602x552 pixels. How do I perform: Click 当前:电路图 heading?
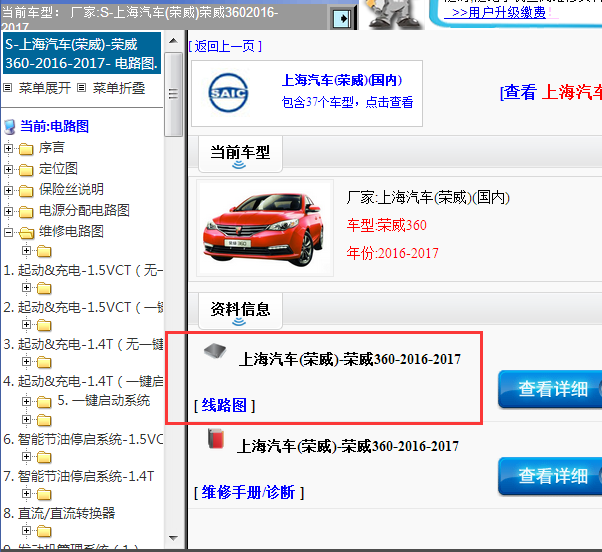[x=55, y=126]
